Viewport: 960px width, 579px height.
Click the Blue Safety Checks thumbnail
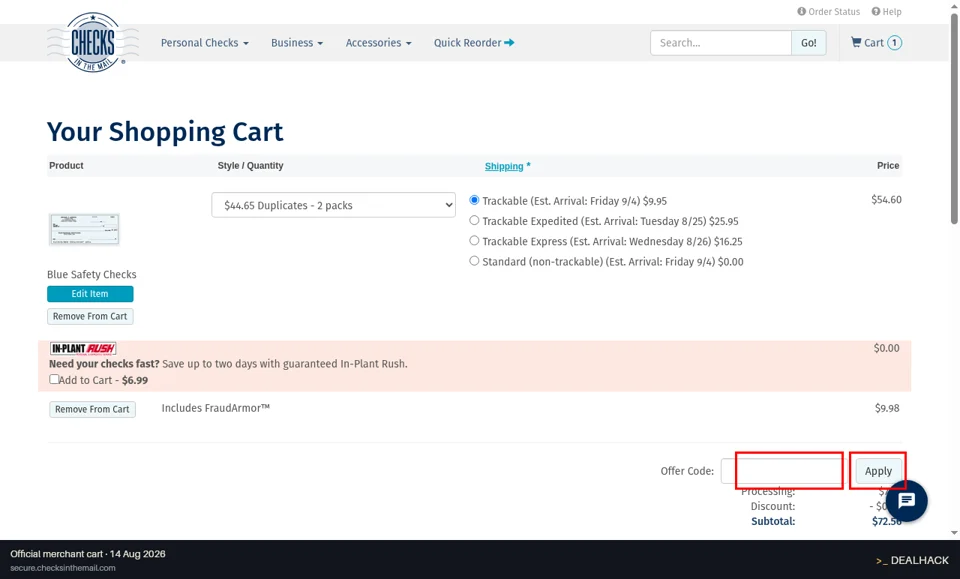tap(84, 230)
